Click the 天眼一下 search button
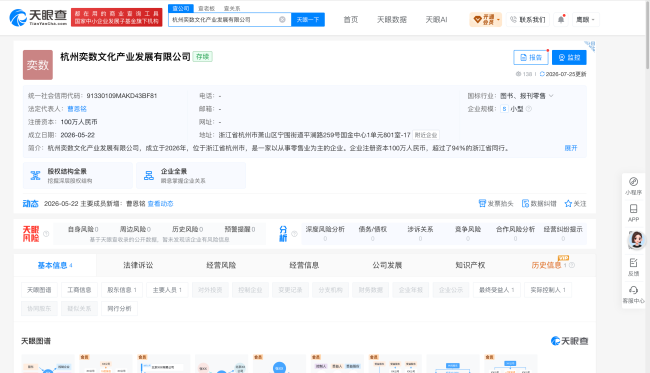This screenshot has width=650, height=373. (x=308, y=19)
